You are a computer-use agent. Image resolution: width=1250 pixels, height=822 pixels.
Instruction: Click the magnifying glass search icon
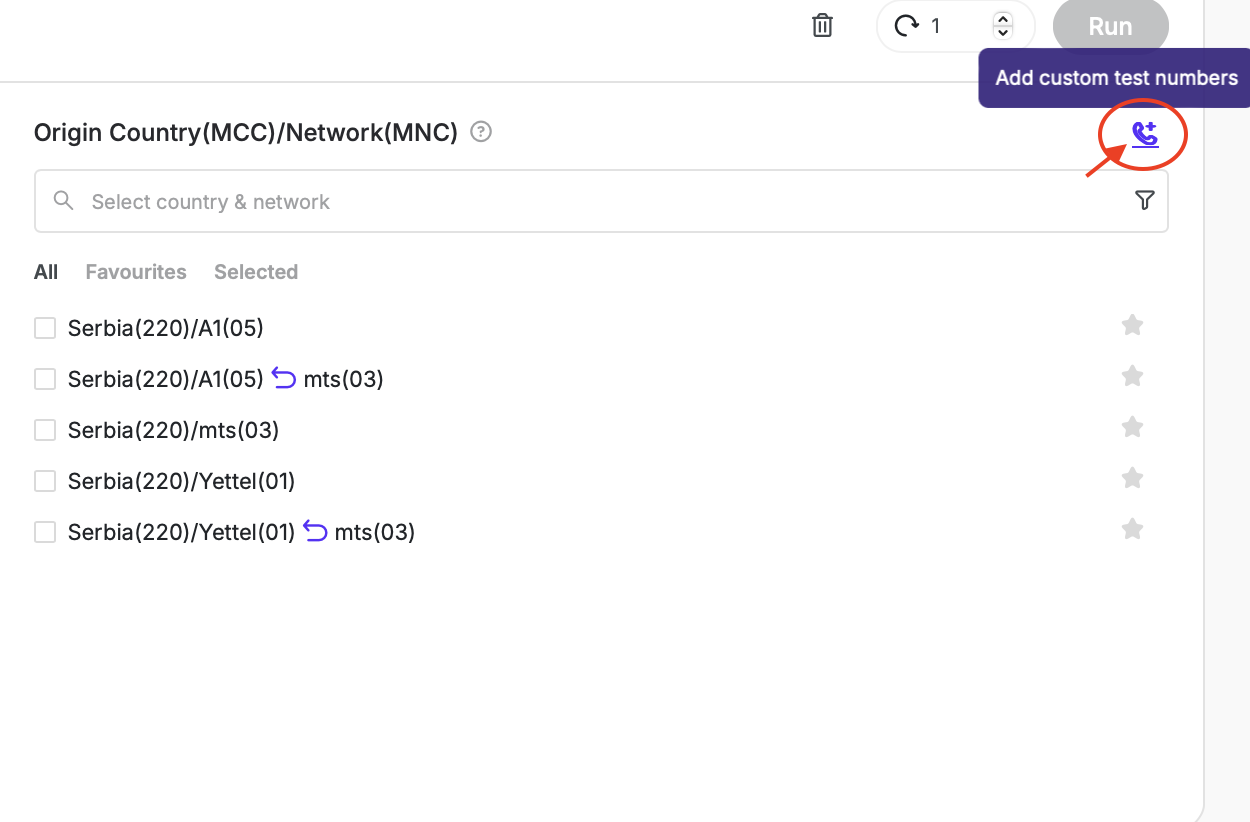(x=63, y=200)
